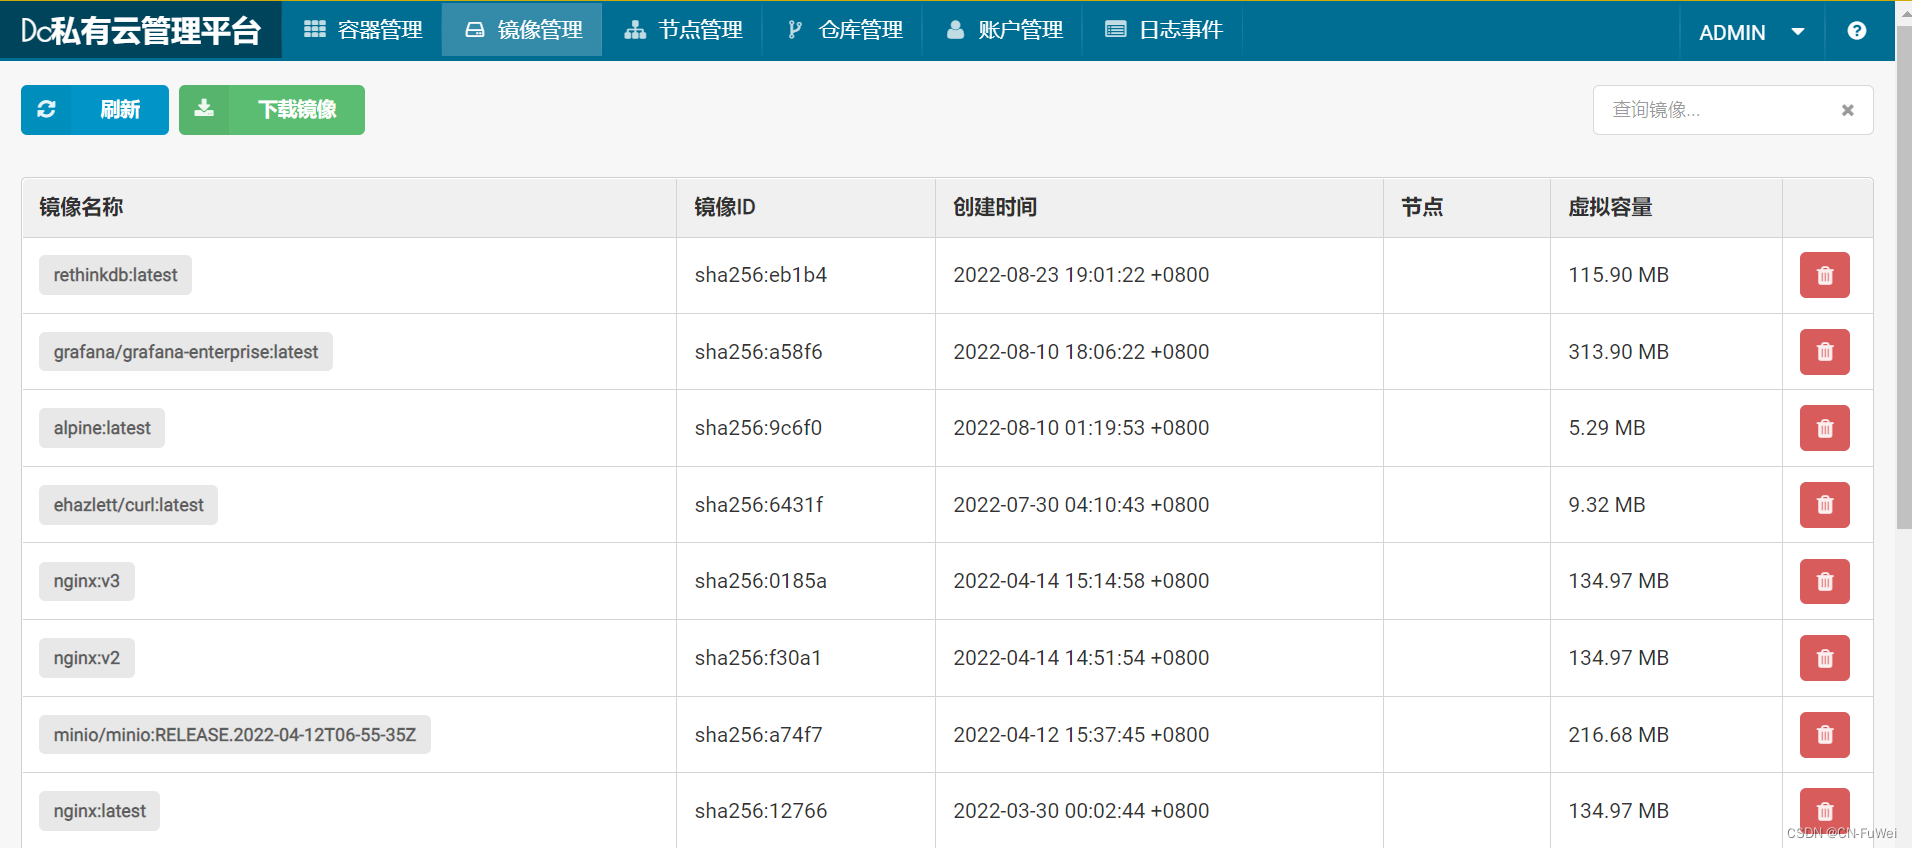The height and width of the screenshot is (848, 1912).
Task: Click image ID sha256:f30a1
Action: (758, 658)
